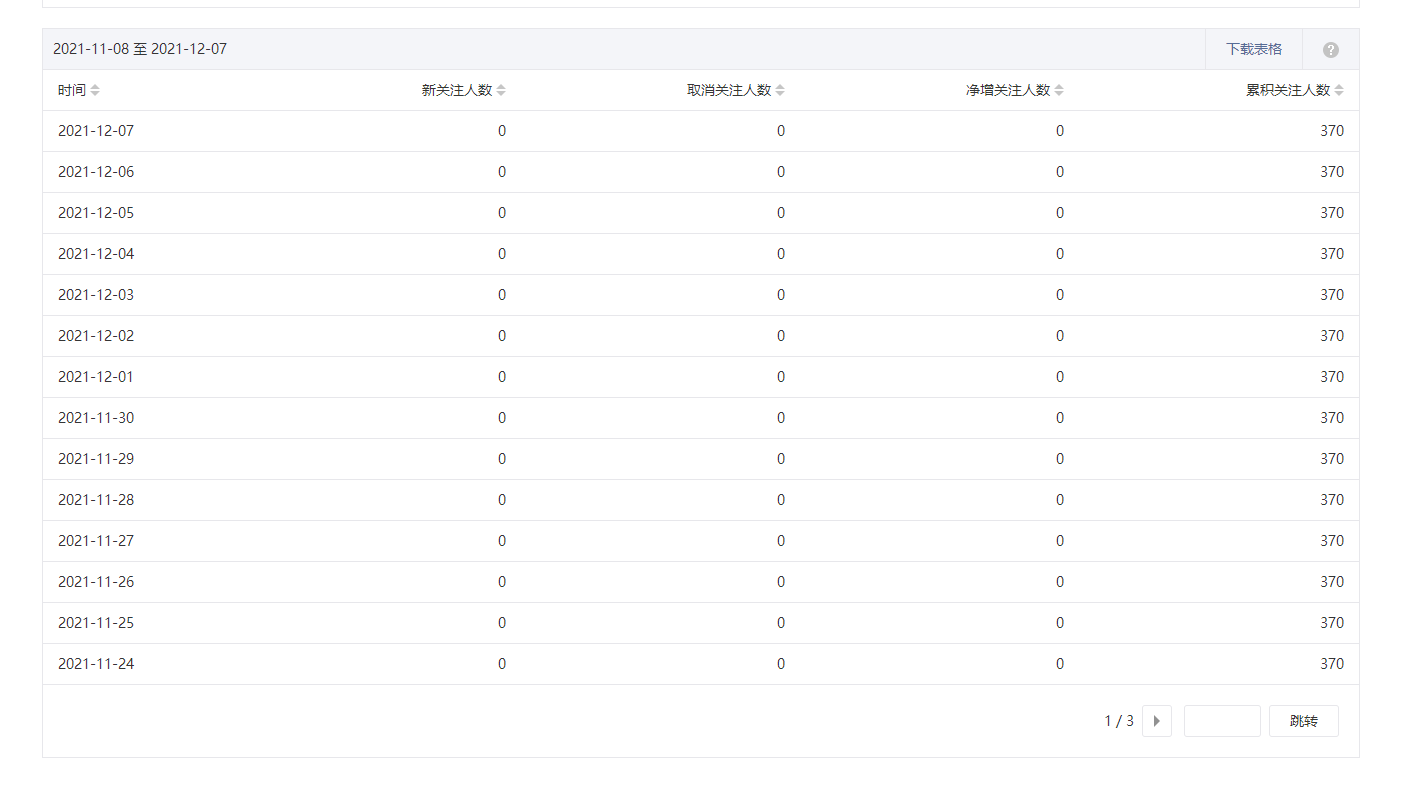The height and width of the screenshot is (785, 1415).
Task: Click the sort arrows beside 取消关注人数
Action: tap(780, 90)
